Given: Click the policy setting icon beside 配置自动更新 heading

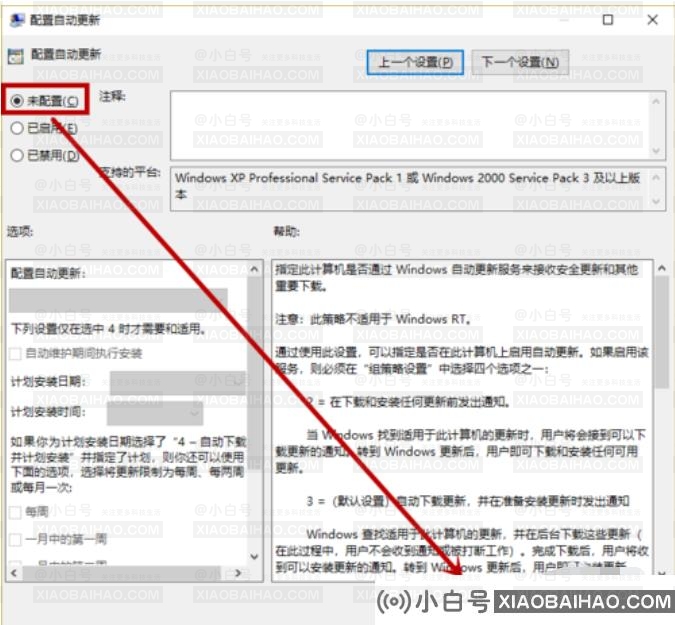Looking at the screenshot, I should 16,56.
